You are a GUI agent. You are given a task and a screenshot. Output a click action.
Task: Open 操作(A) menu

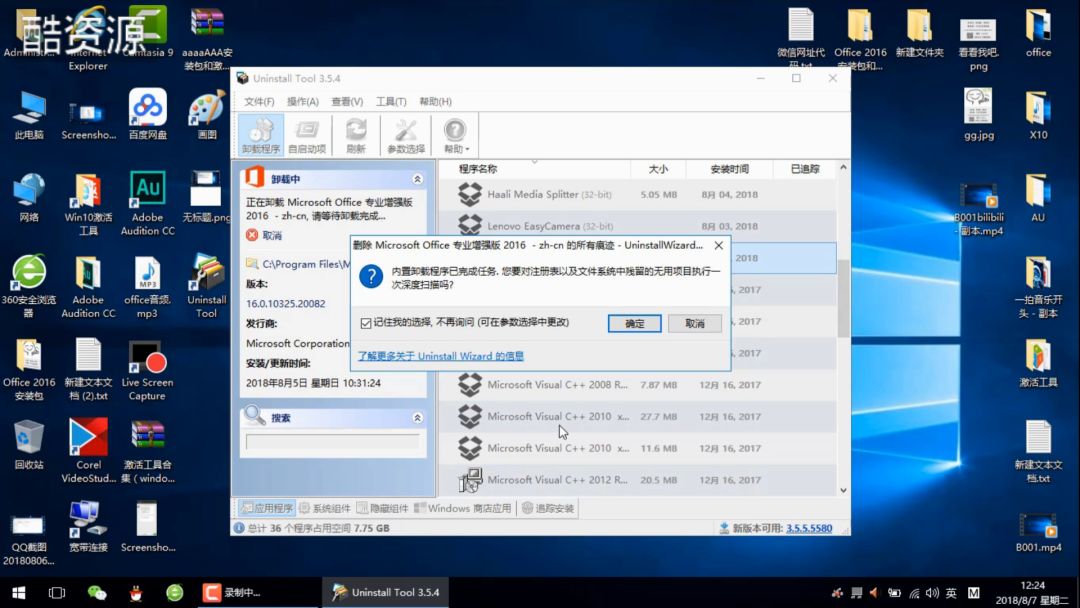point(302,102)
